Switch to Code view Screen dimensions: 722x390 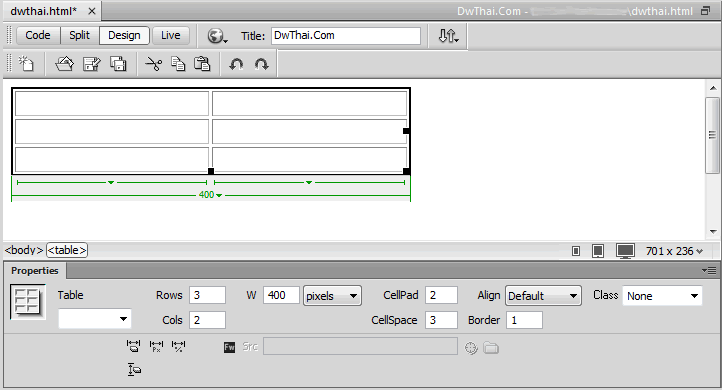(x=38, y=35)
